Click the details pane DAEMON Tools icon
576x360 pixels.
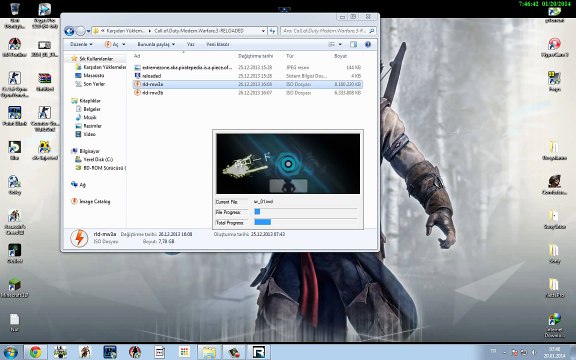[79, 238]
